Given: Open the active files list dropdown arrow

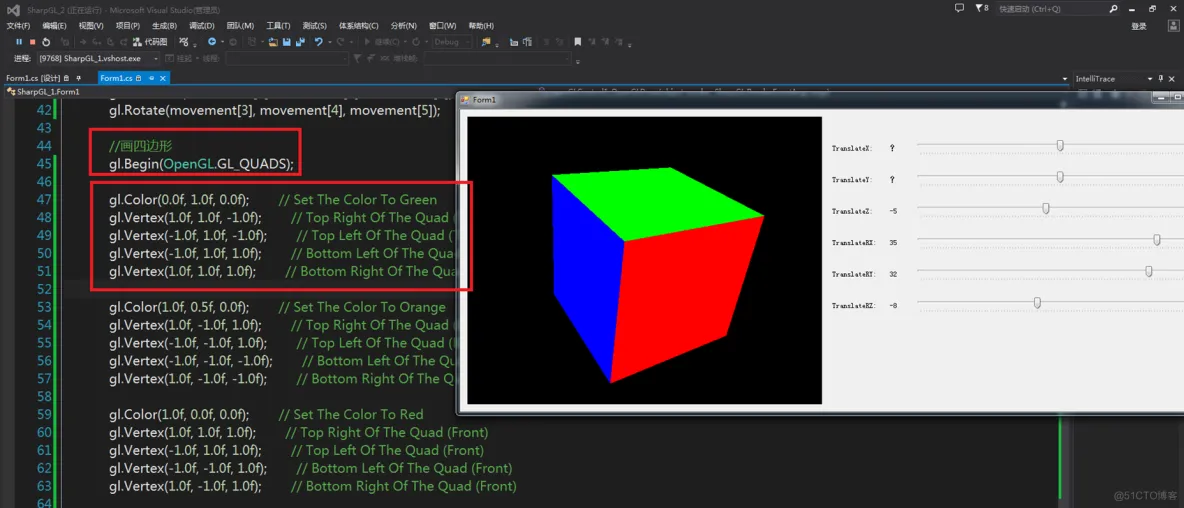Looking at the screenshot, I should tap(1065, 79).
